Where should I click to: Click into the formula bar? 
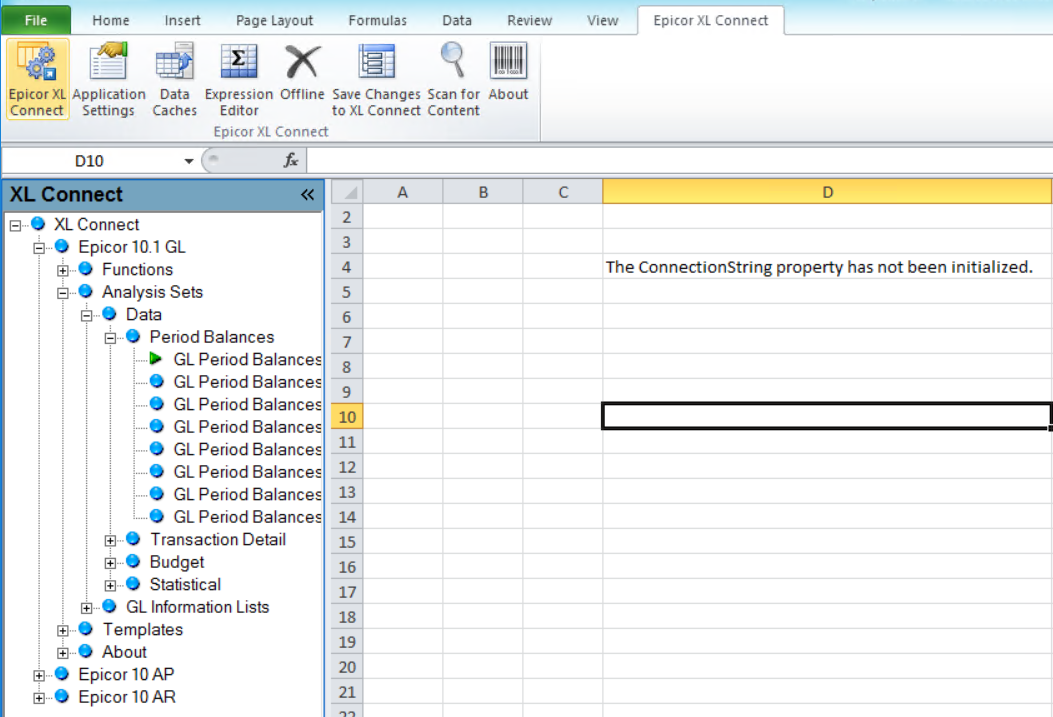pos(678,161)
